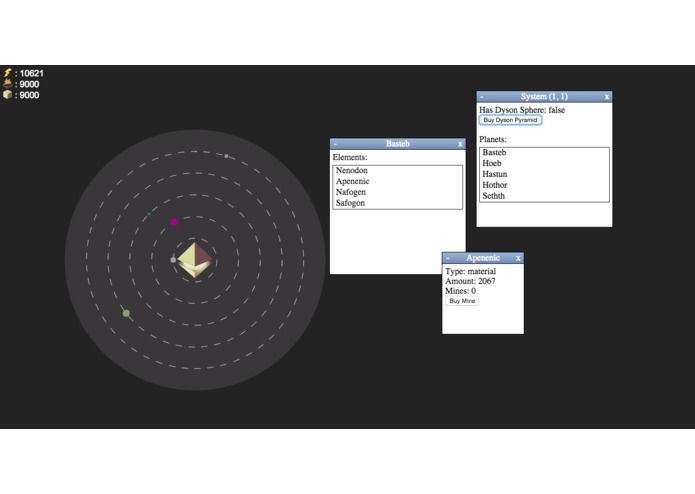
Task: Click the pale pink planet on outermost orbit
Action: click(226, 156)
